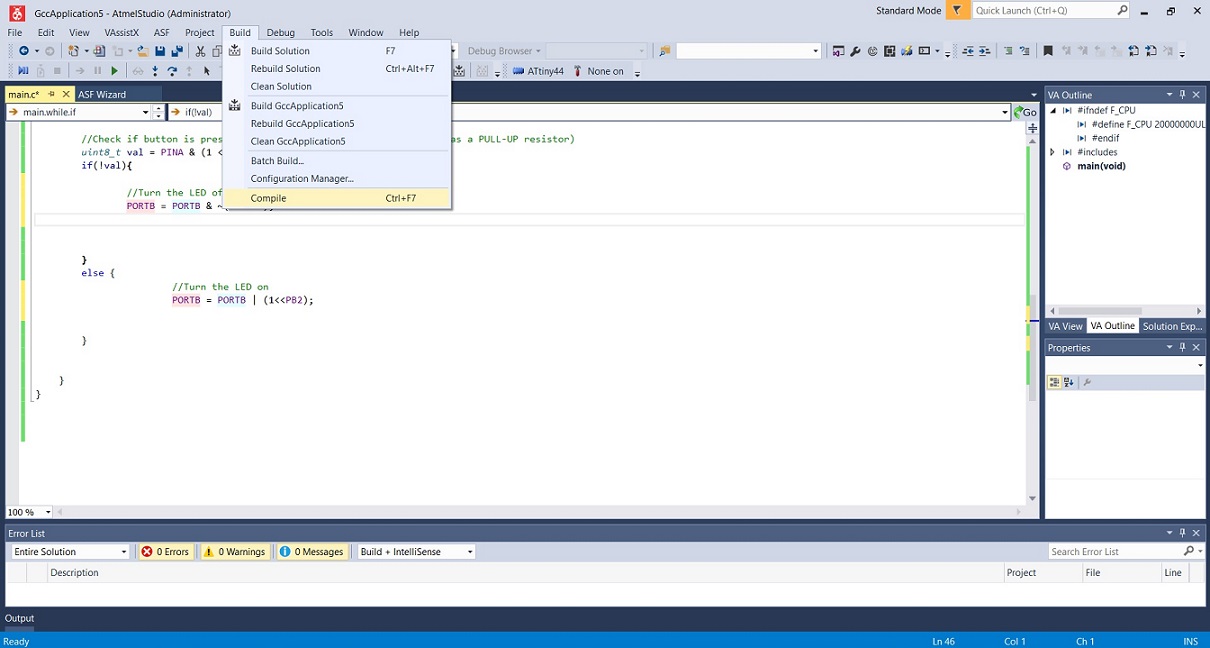Click the comment selection toolbar icon

point(1008,51)
